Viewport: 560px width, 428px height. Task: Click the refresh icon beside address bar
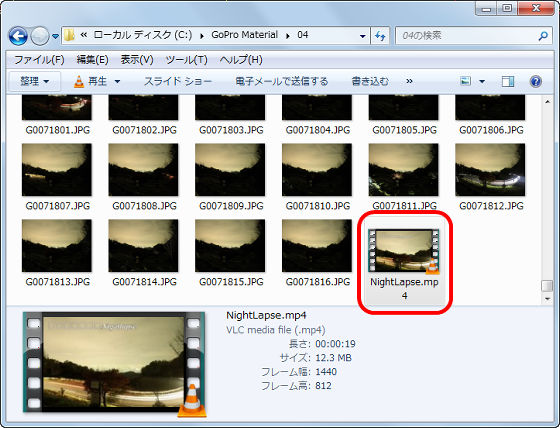(380, 36)
